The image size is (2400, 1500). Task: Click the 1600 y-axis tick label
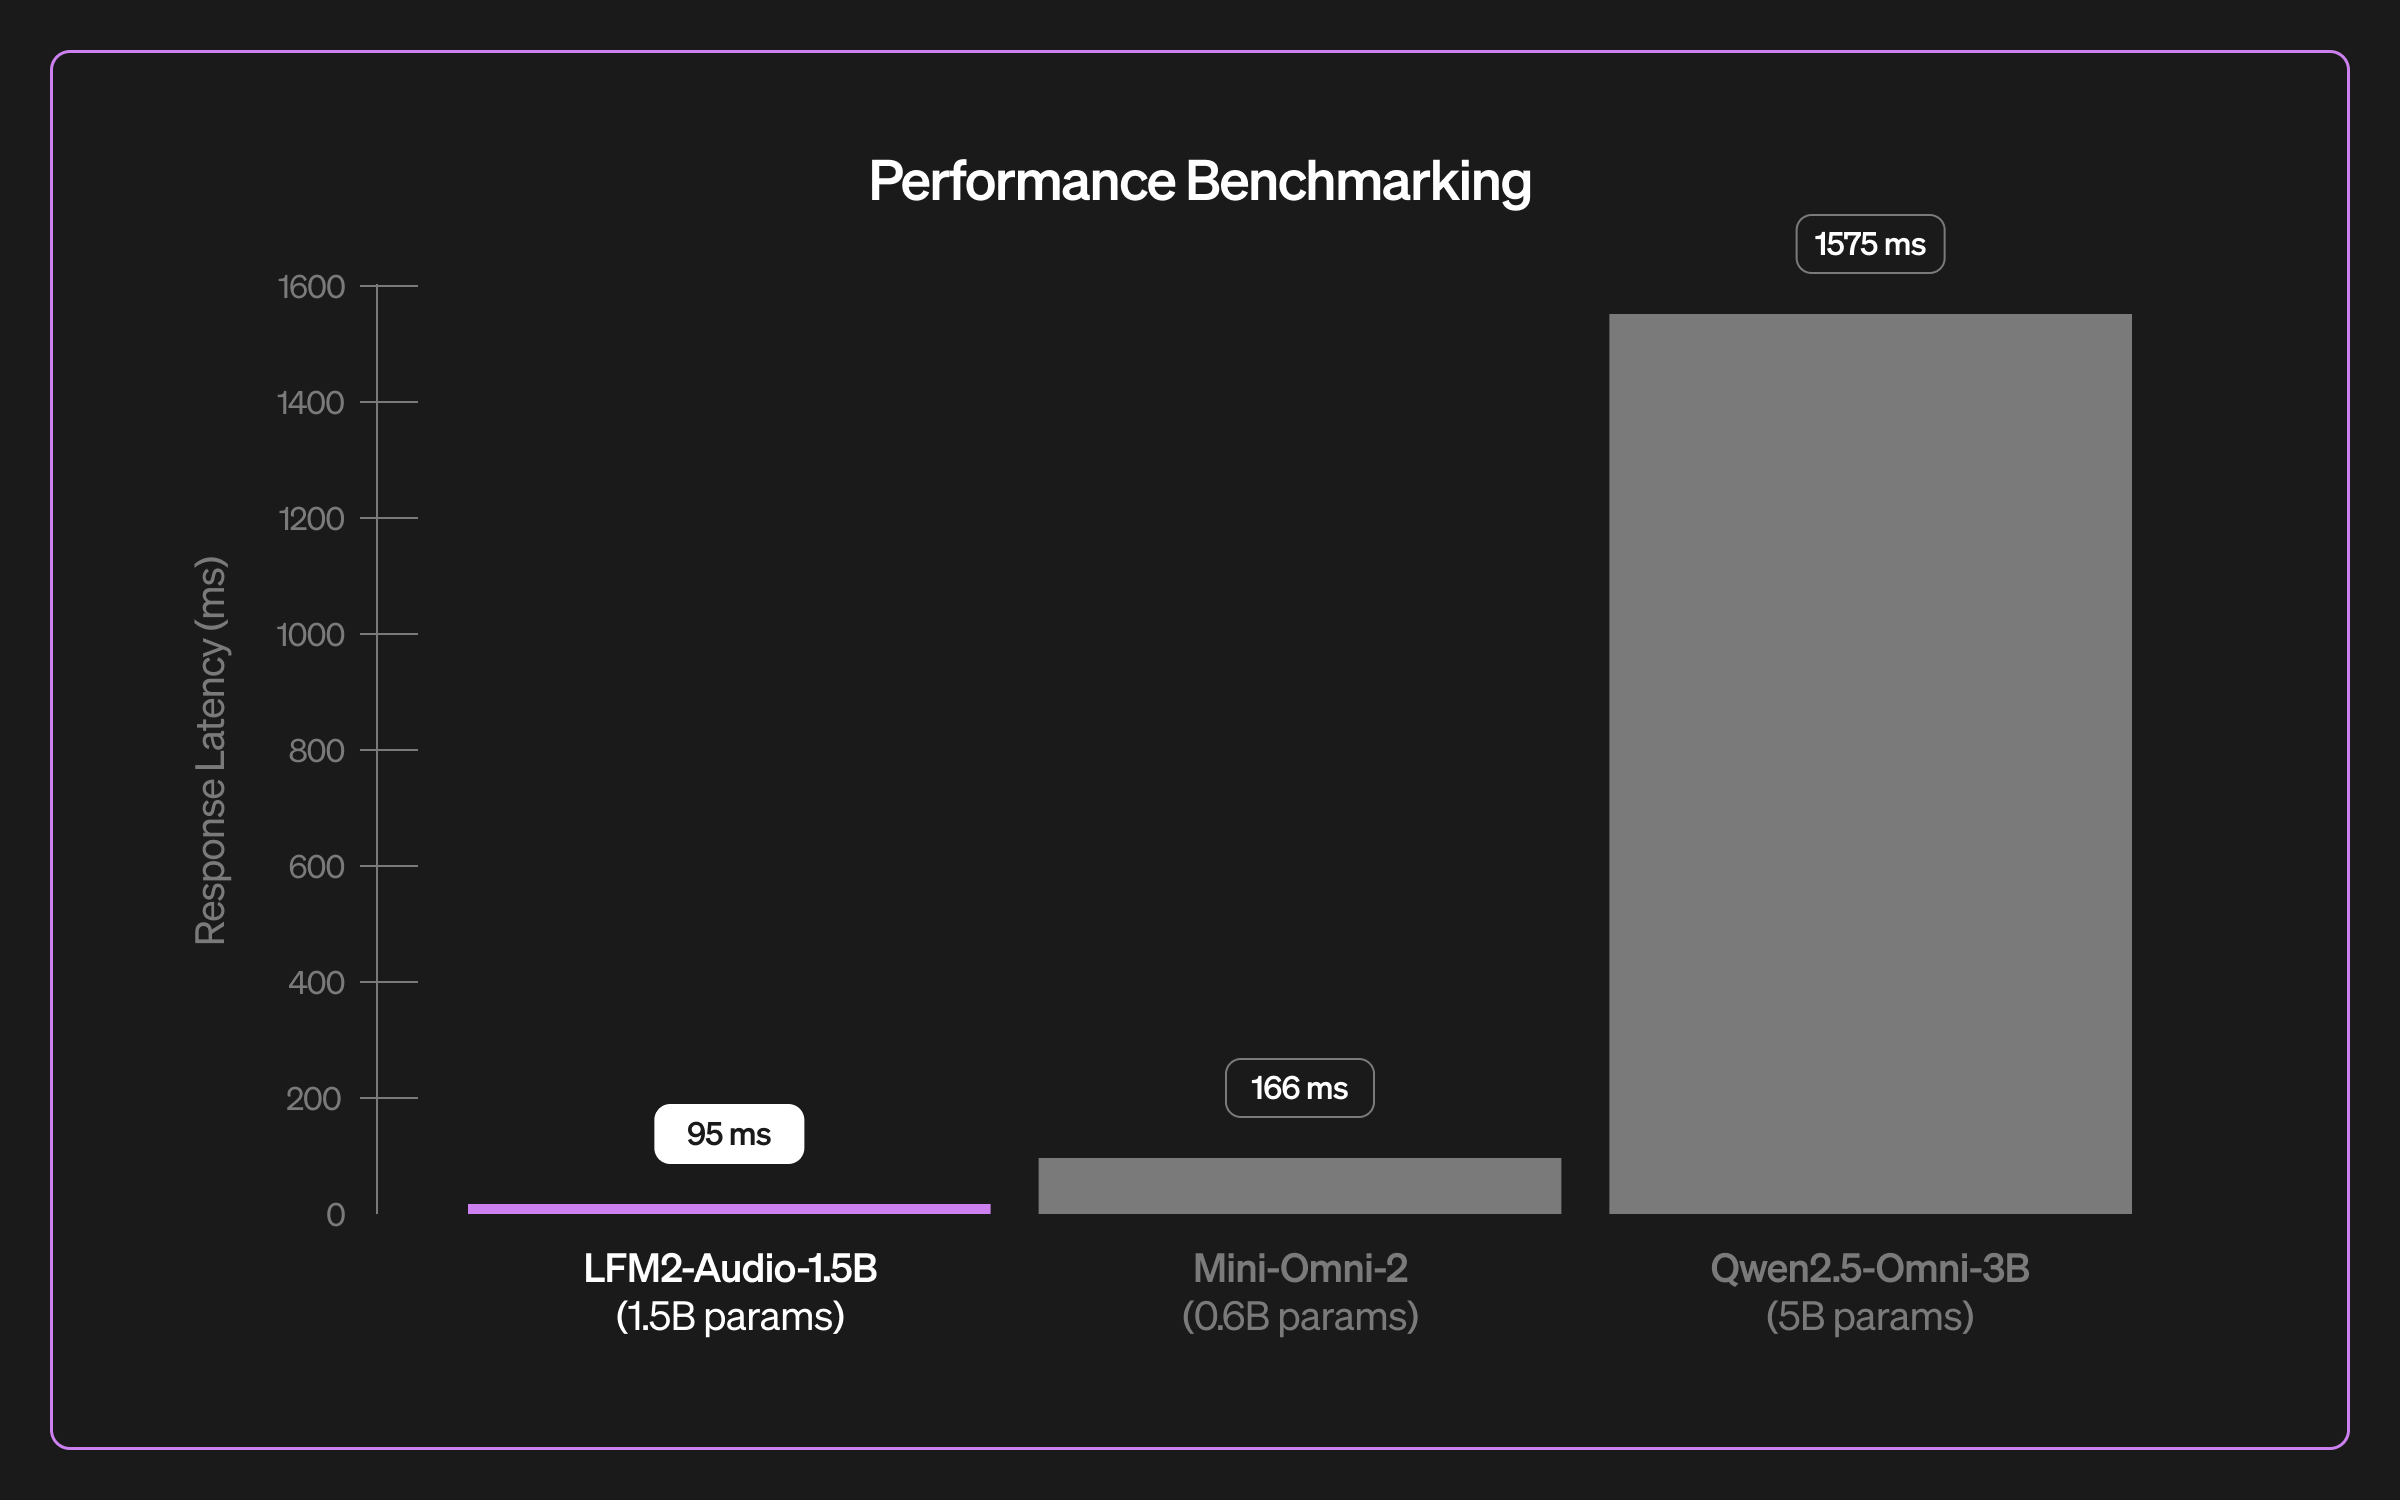point(311,287)
